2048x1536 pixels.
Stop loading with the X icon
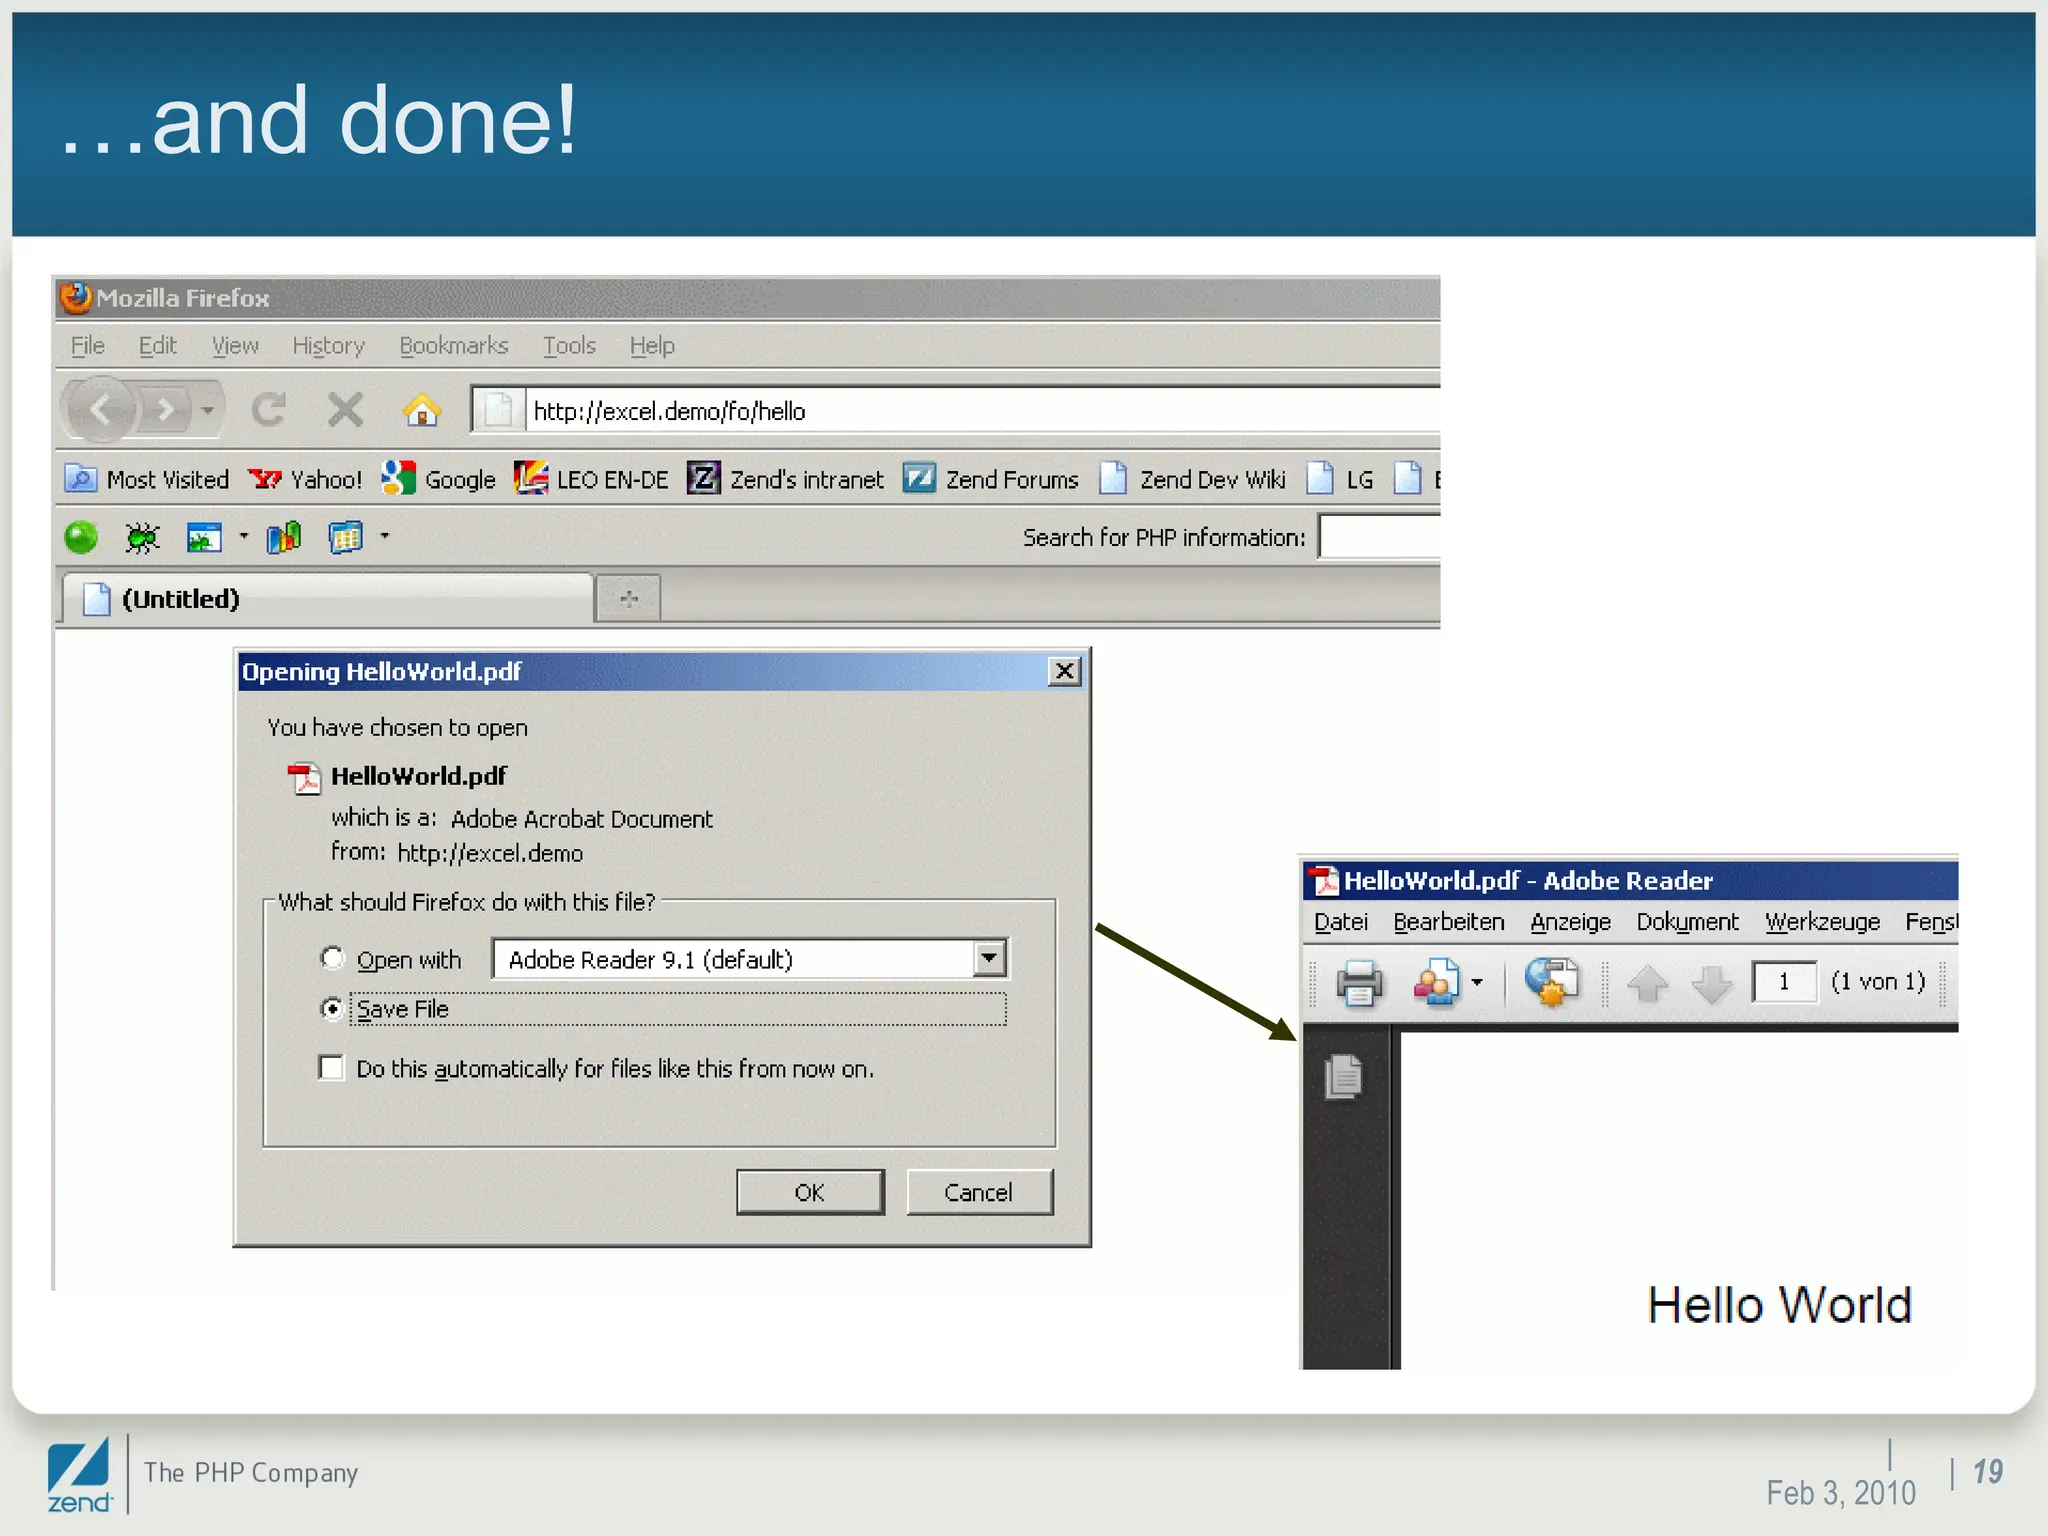(x=346, y=409)
